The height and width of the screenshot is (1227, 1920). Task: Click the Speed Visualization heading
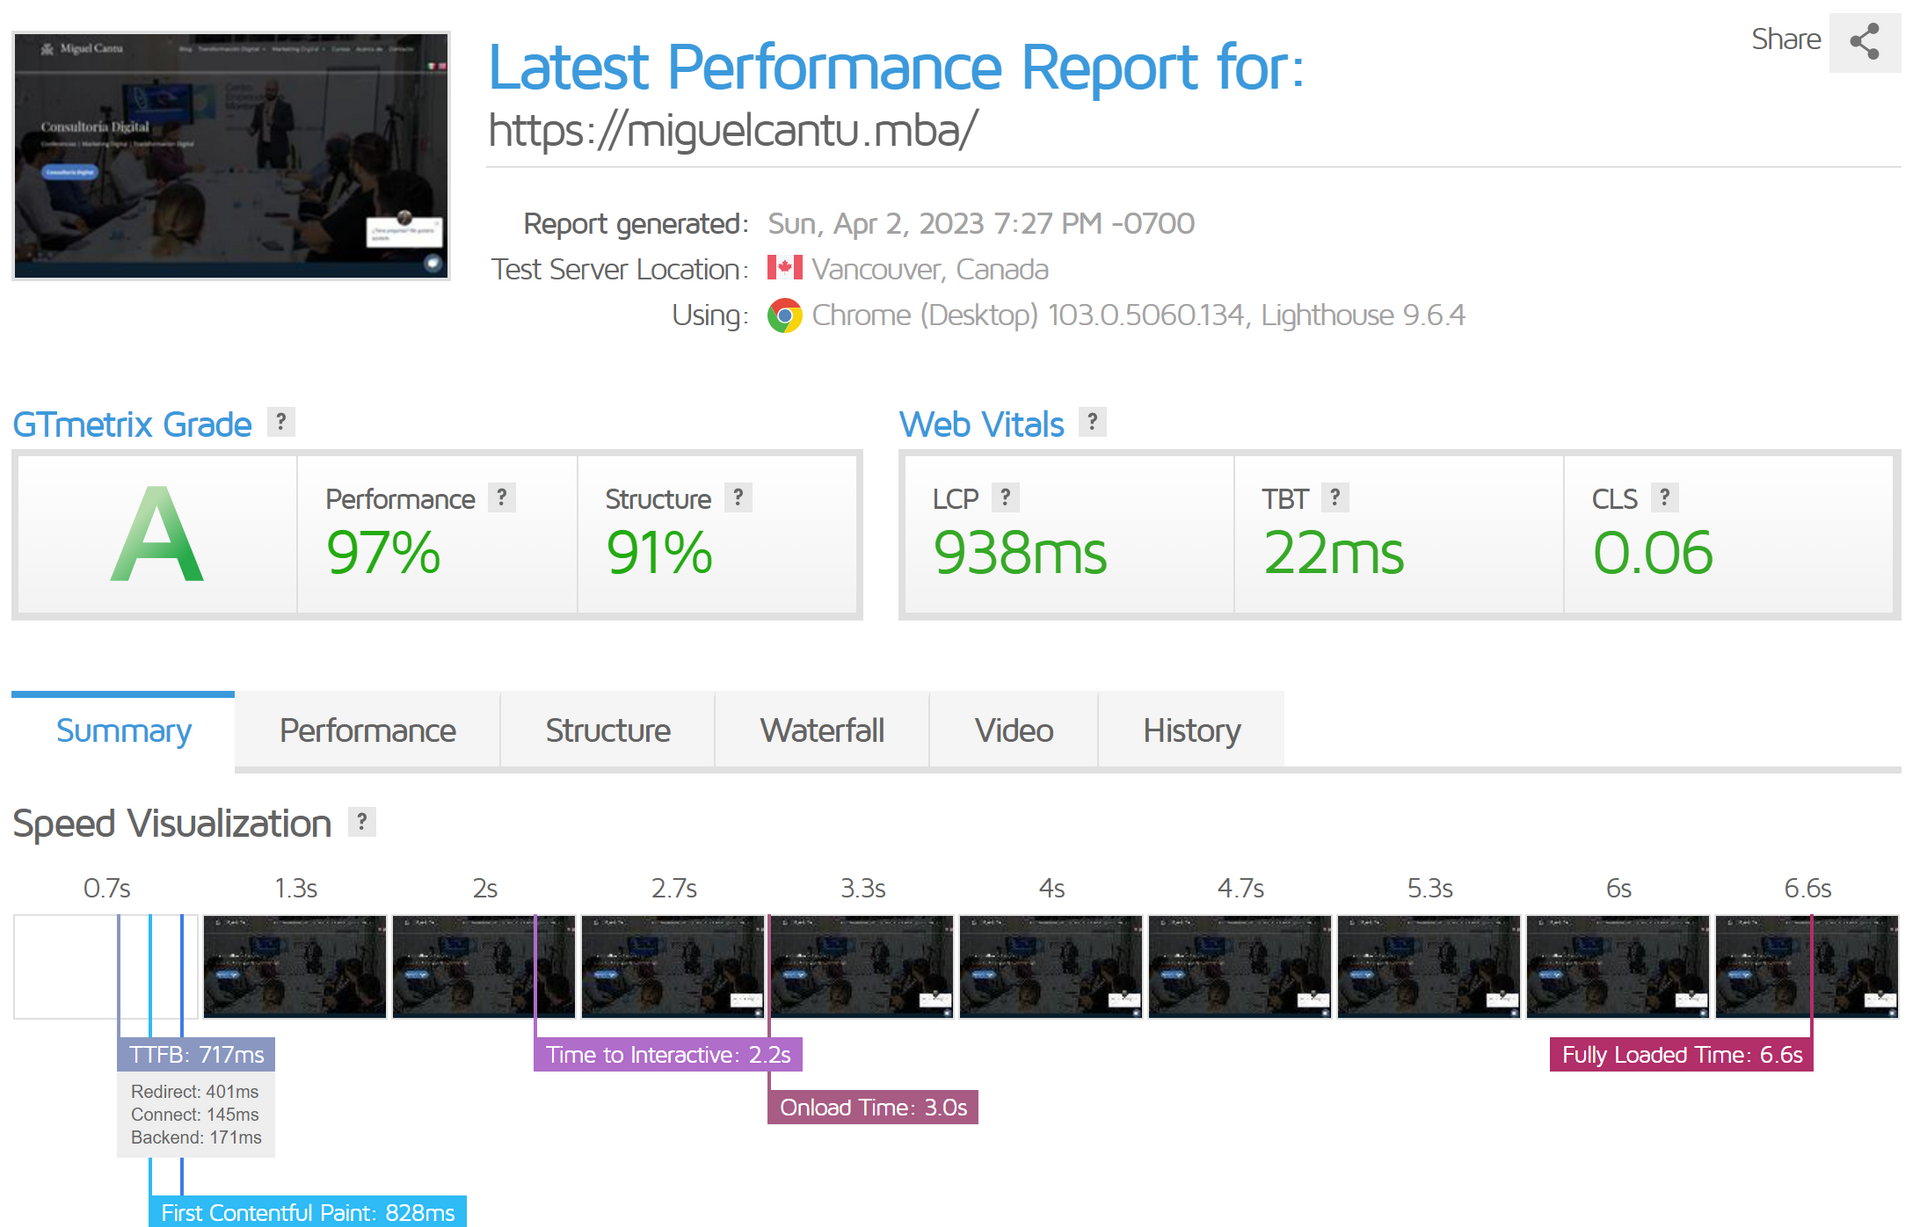click(172, 824)
